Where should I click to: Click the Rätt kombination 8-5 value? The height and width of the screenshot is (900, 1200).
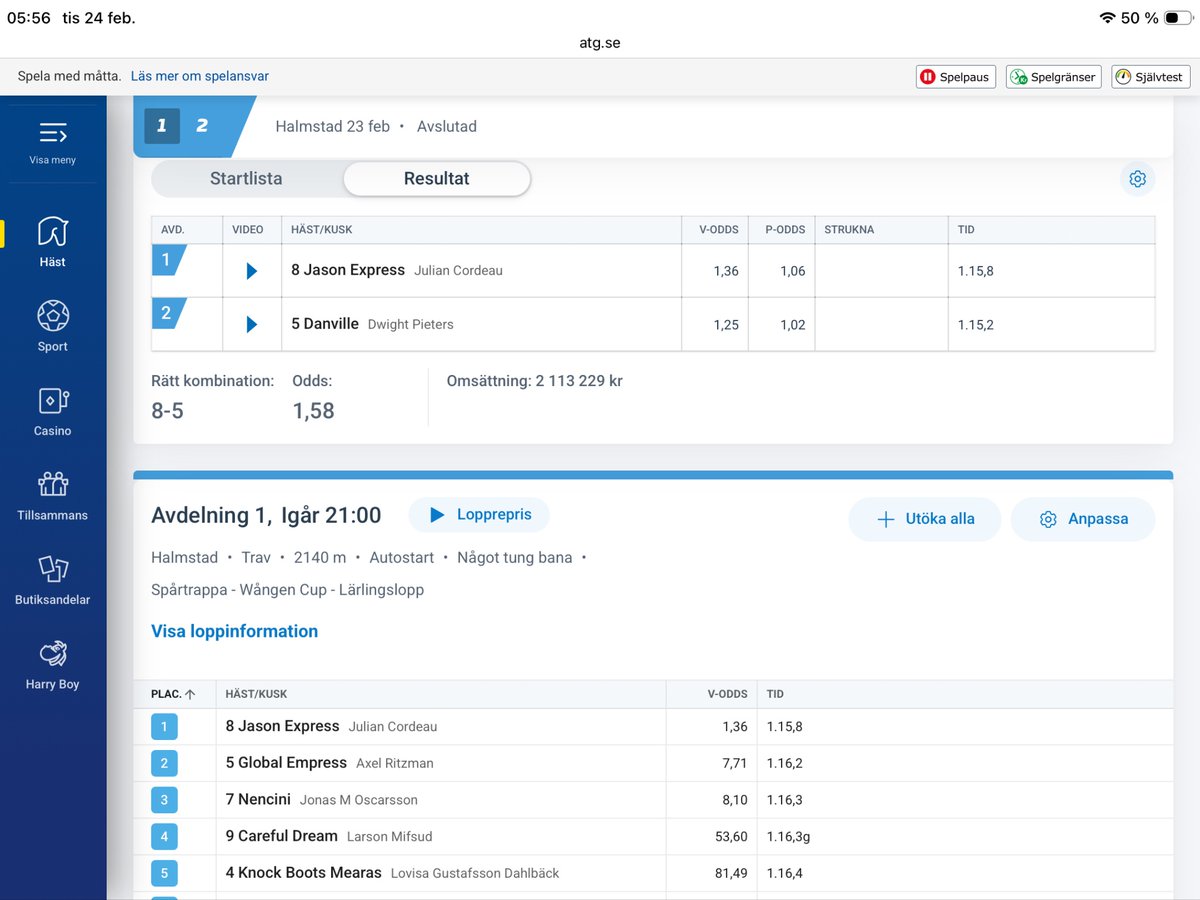(167, 411)
